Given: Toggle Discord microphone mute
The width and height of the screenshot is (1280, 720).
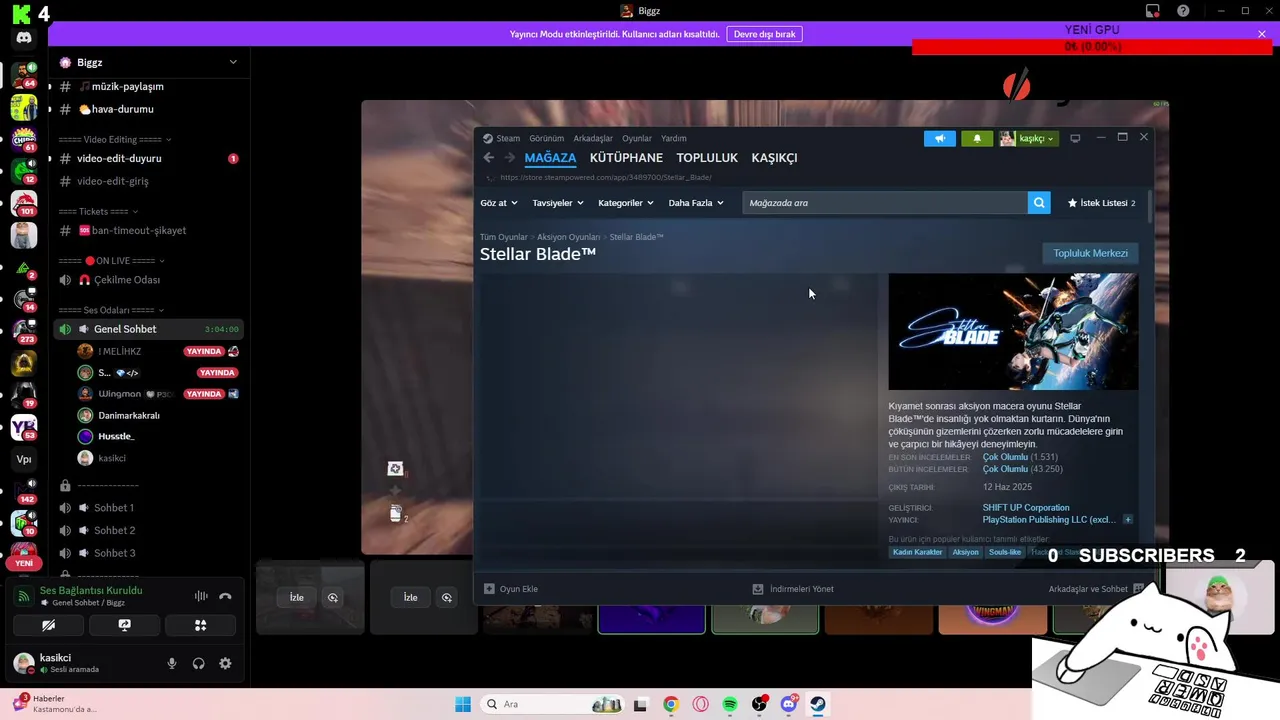Looking at the screenshot, I should tap(172, 663).
